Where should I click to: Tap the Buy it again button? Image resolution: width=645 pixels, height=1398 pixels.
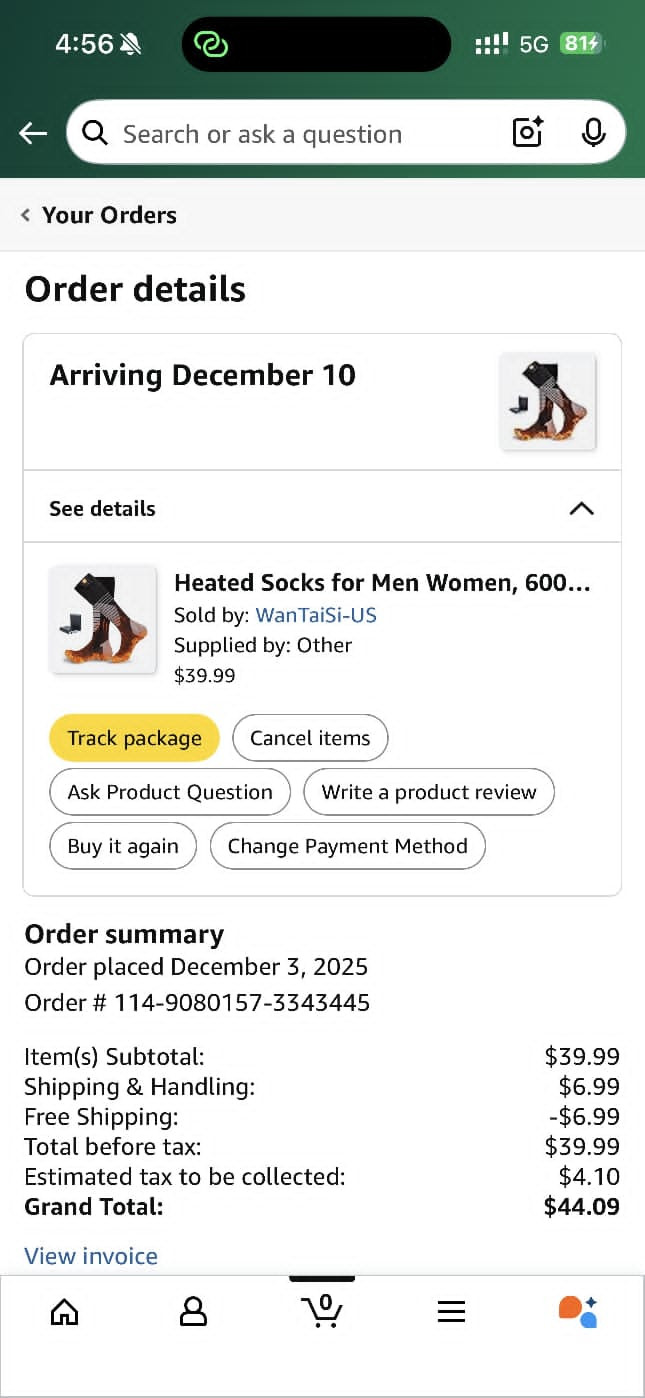123,847
